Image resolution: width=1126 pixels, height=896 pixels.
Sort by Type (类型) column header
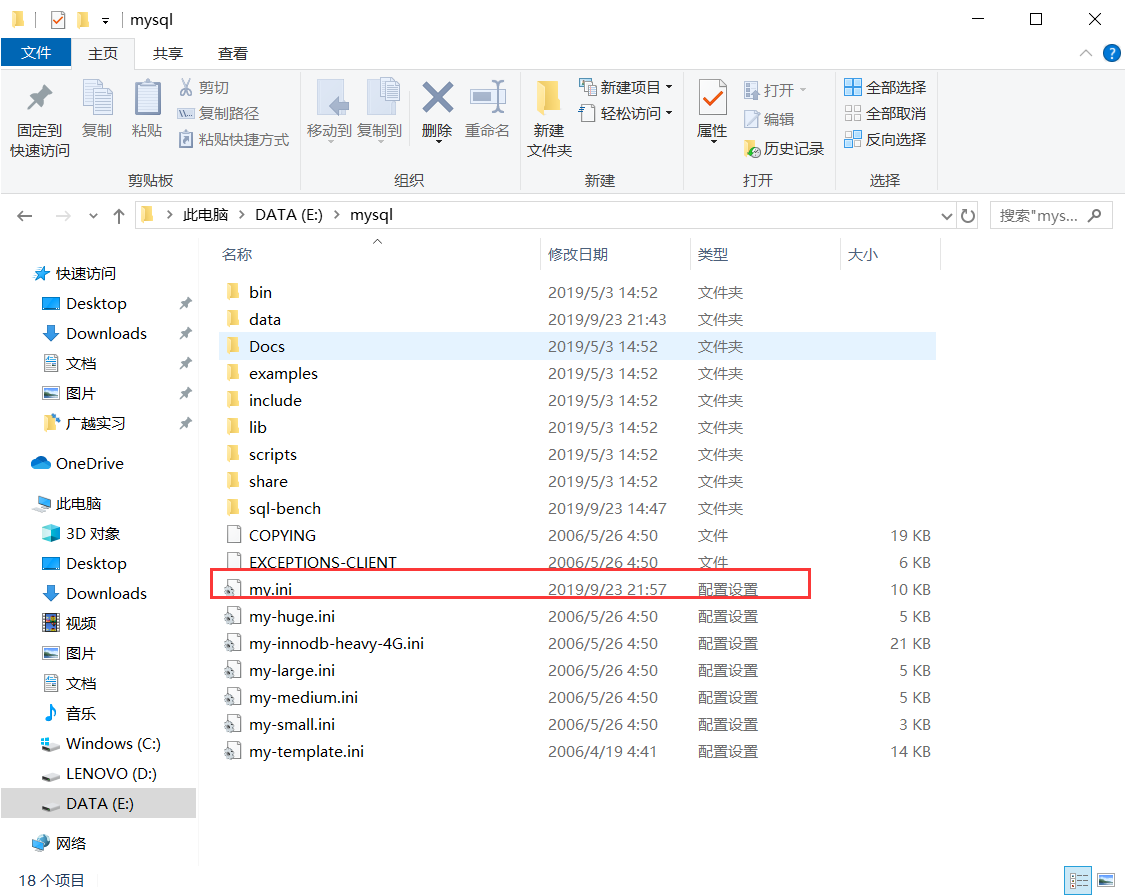713,254
